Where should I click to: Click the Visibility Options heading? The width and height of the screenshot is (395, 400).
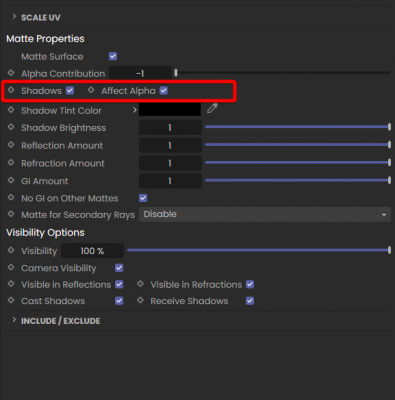coord(45,232)
